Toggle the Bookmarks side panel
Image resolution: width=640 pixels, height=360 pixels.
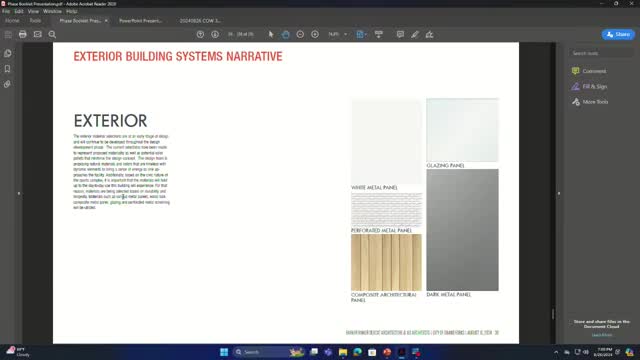[7, 69]
